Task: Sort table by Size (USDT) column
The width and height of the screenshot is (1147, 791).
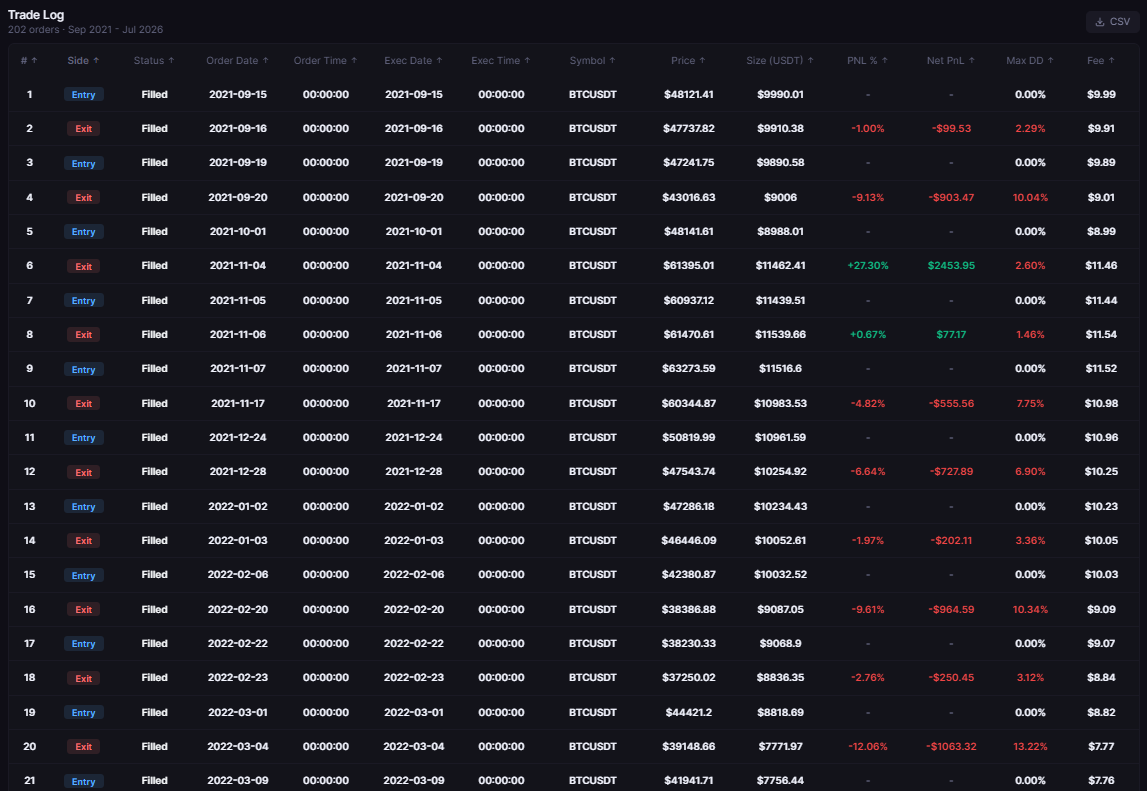Action: pyautogui.click(x=781, y=61)
